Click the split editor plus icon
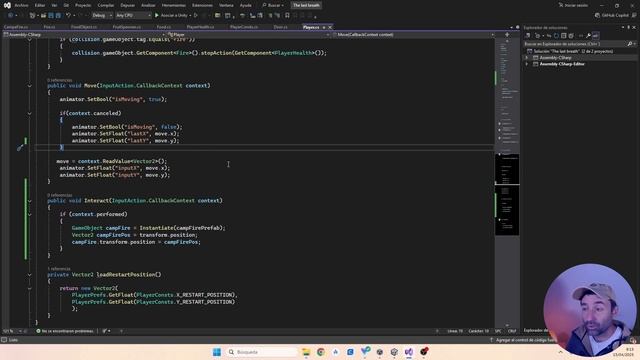 click(x=507, y=35)
